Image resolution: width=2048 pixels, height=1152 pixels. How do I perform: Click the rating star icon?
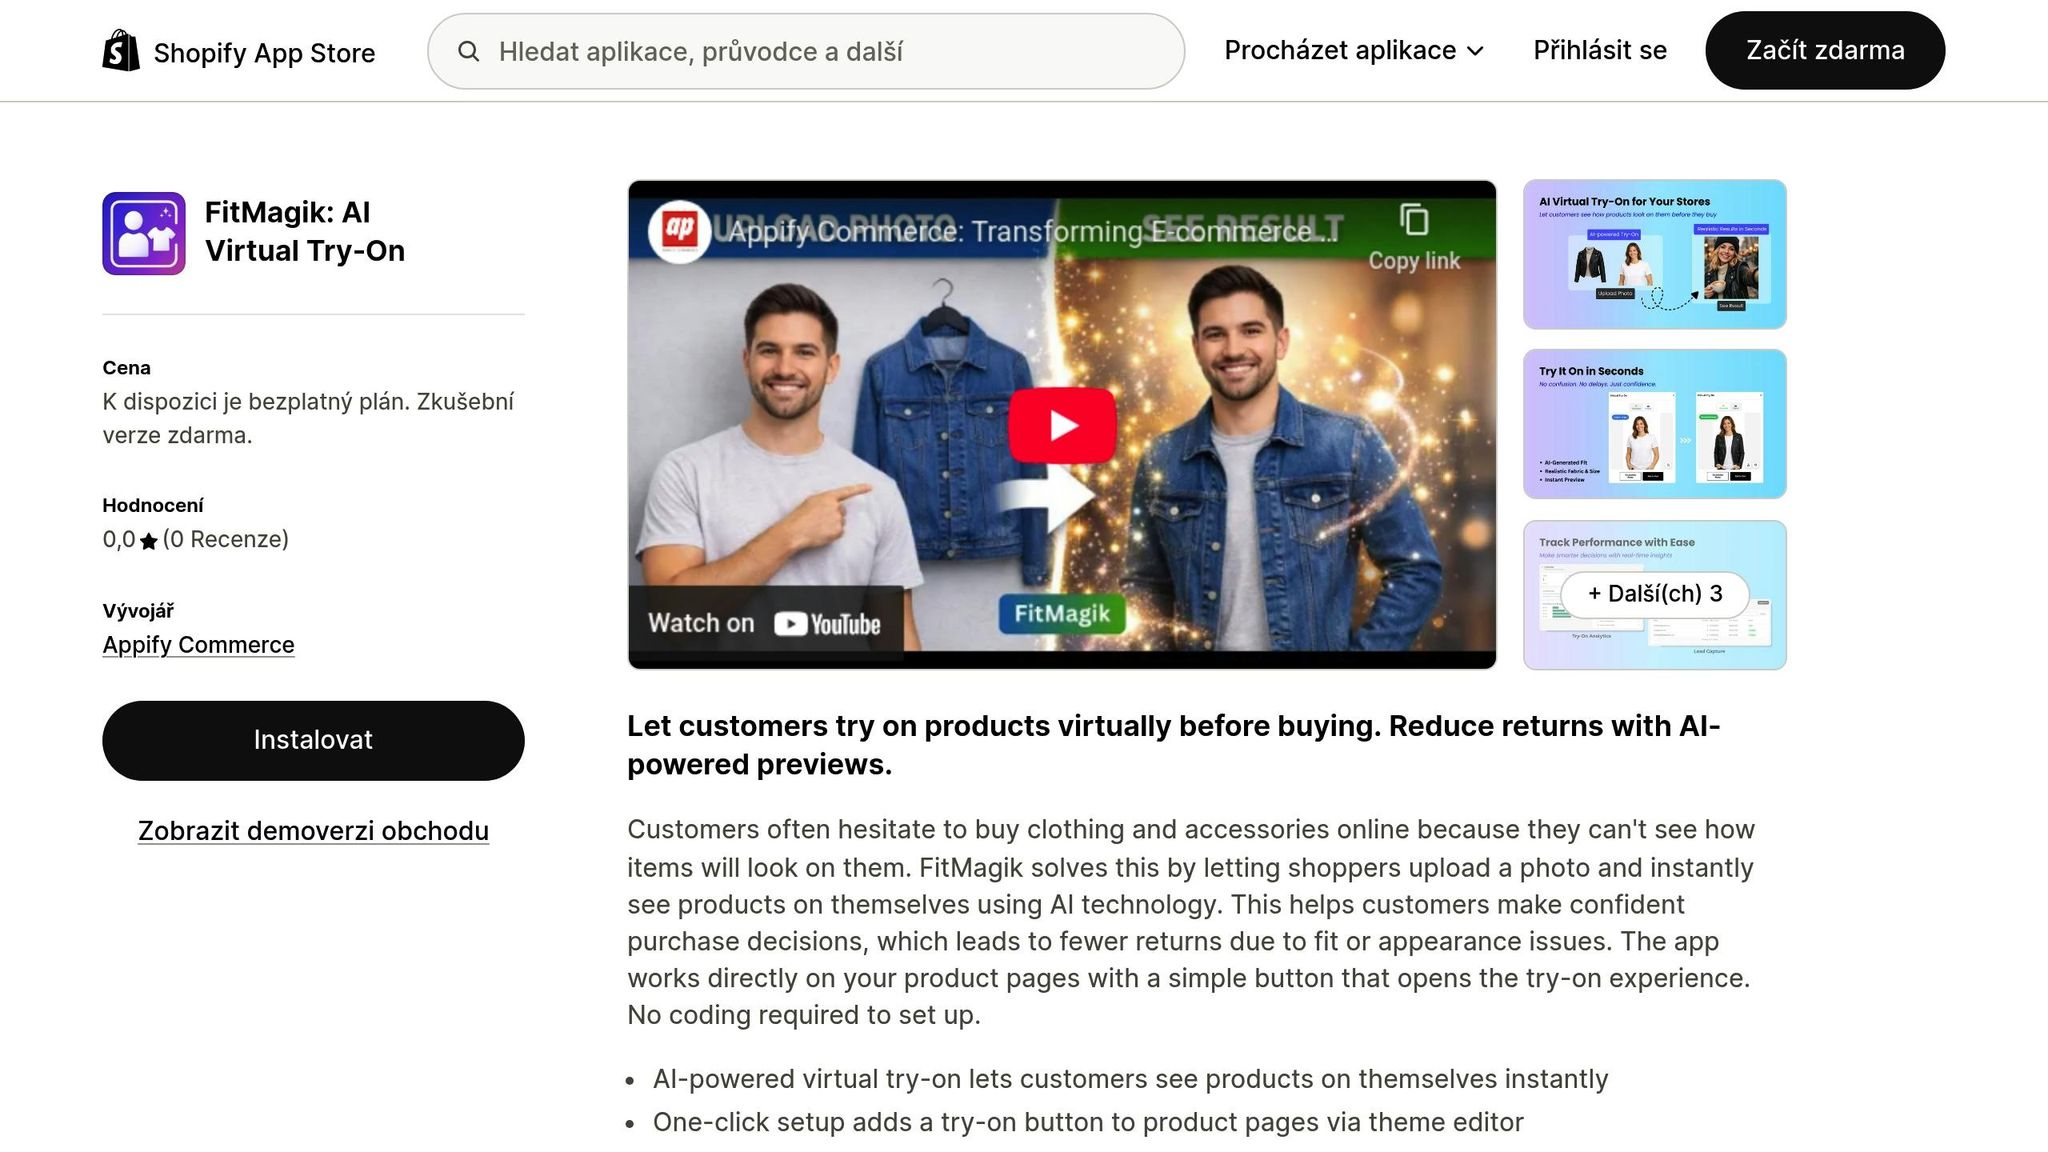pyautogui.click(x=149, y=541)
